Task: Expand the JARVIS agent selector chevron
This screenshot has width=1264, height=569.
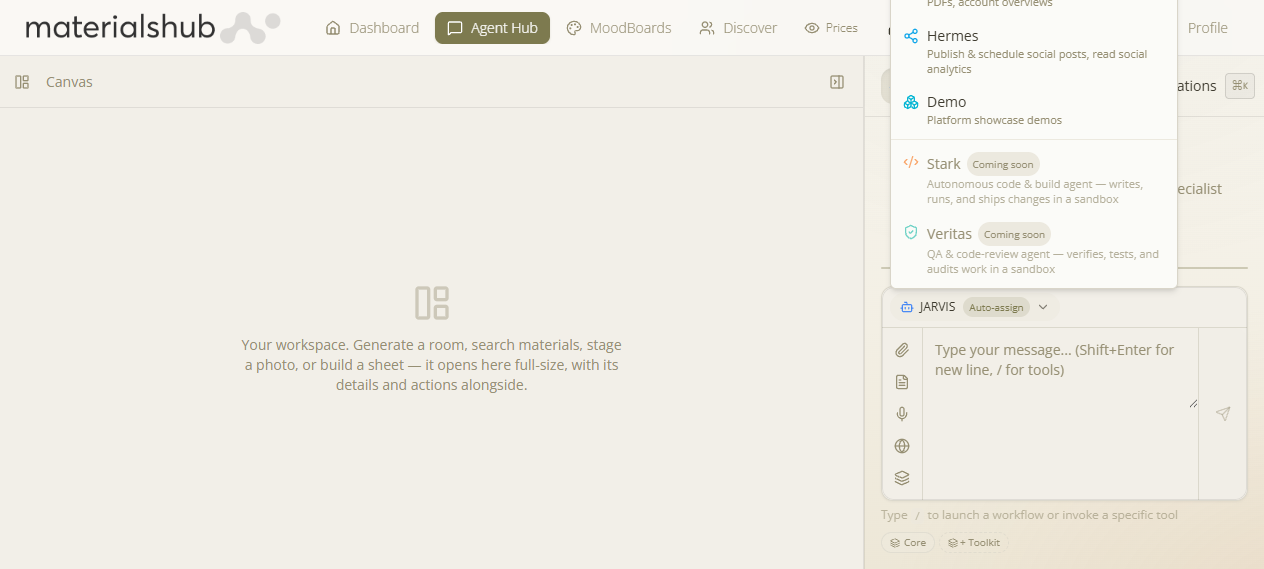Action: coord(1043,307)
